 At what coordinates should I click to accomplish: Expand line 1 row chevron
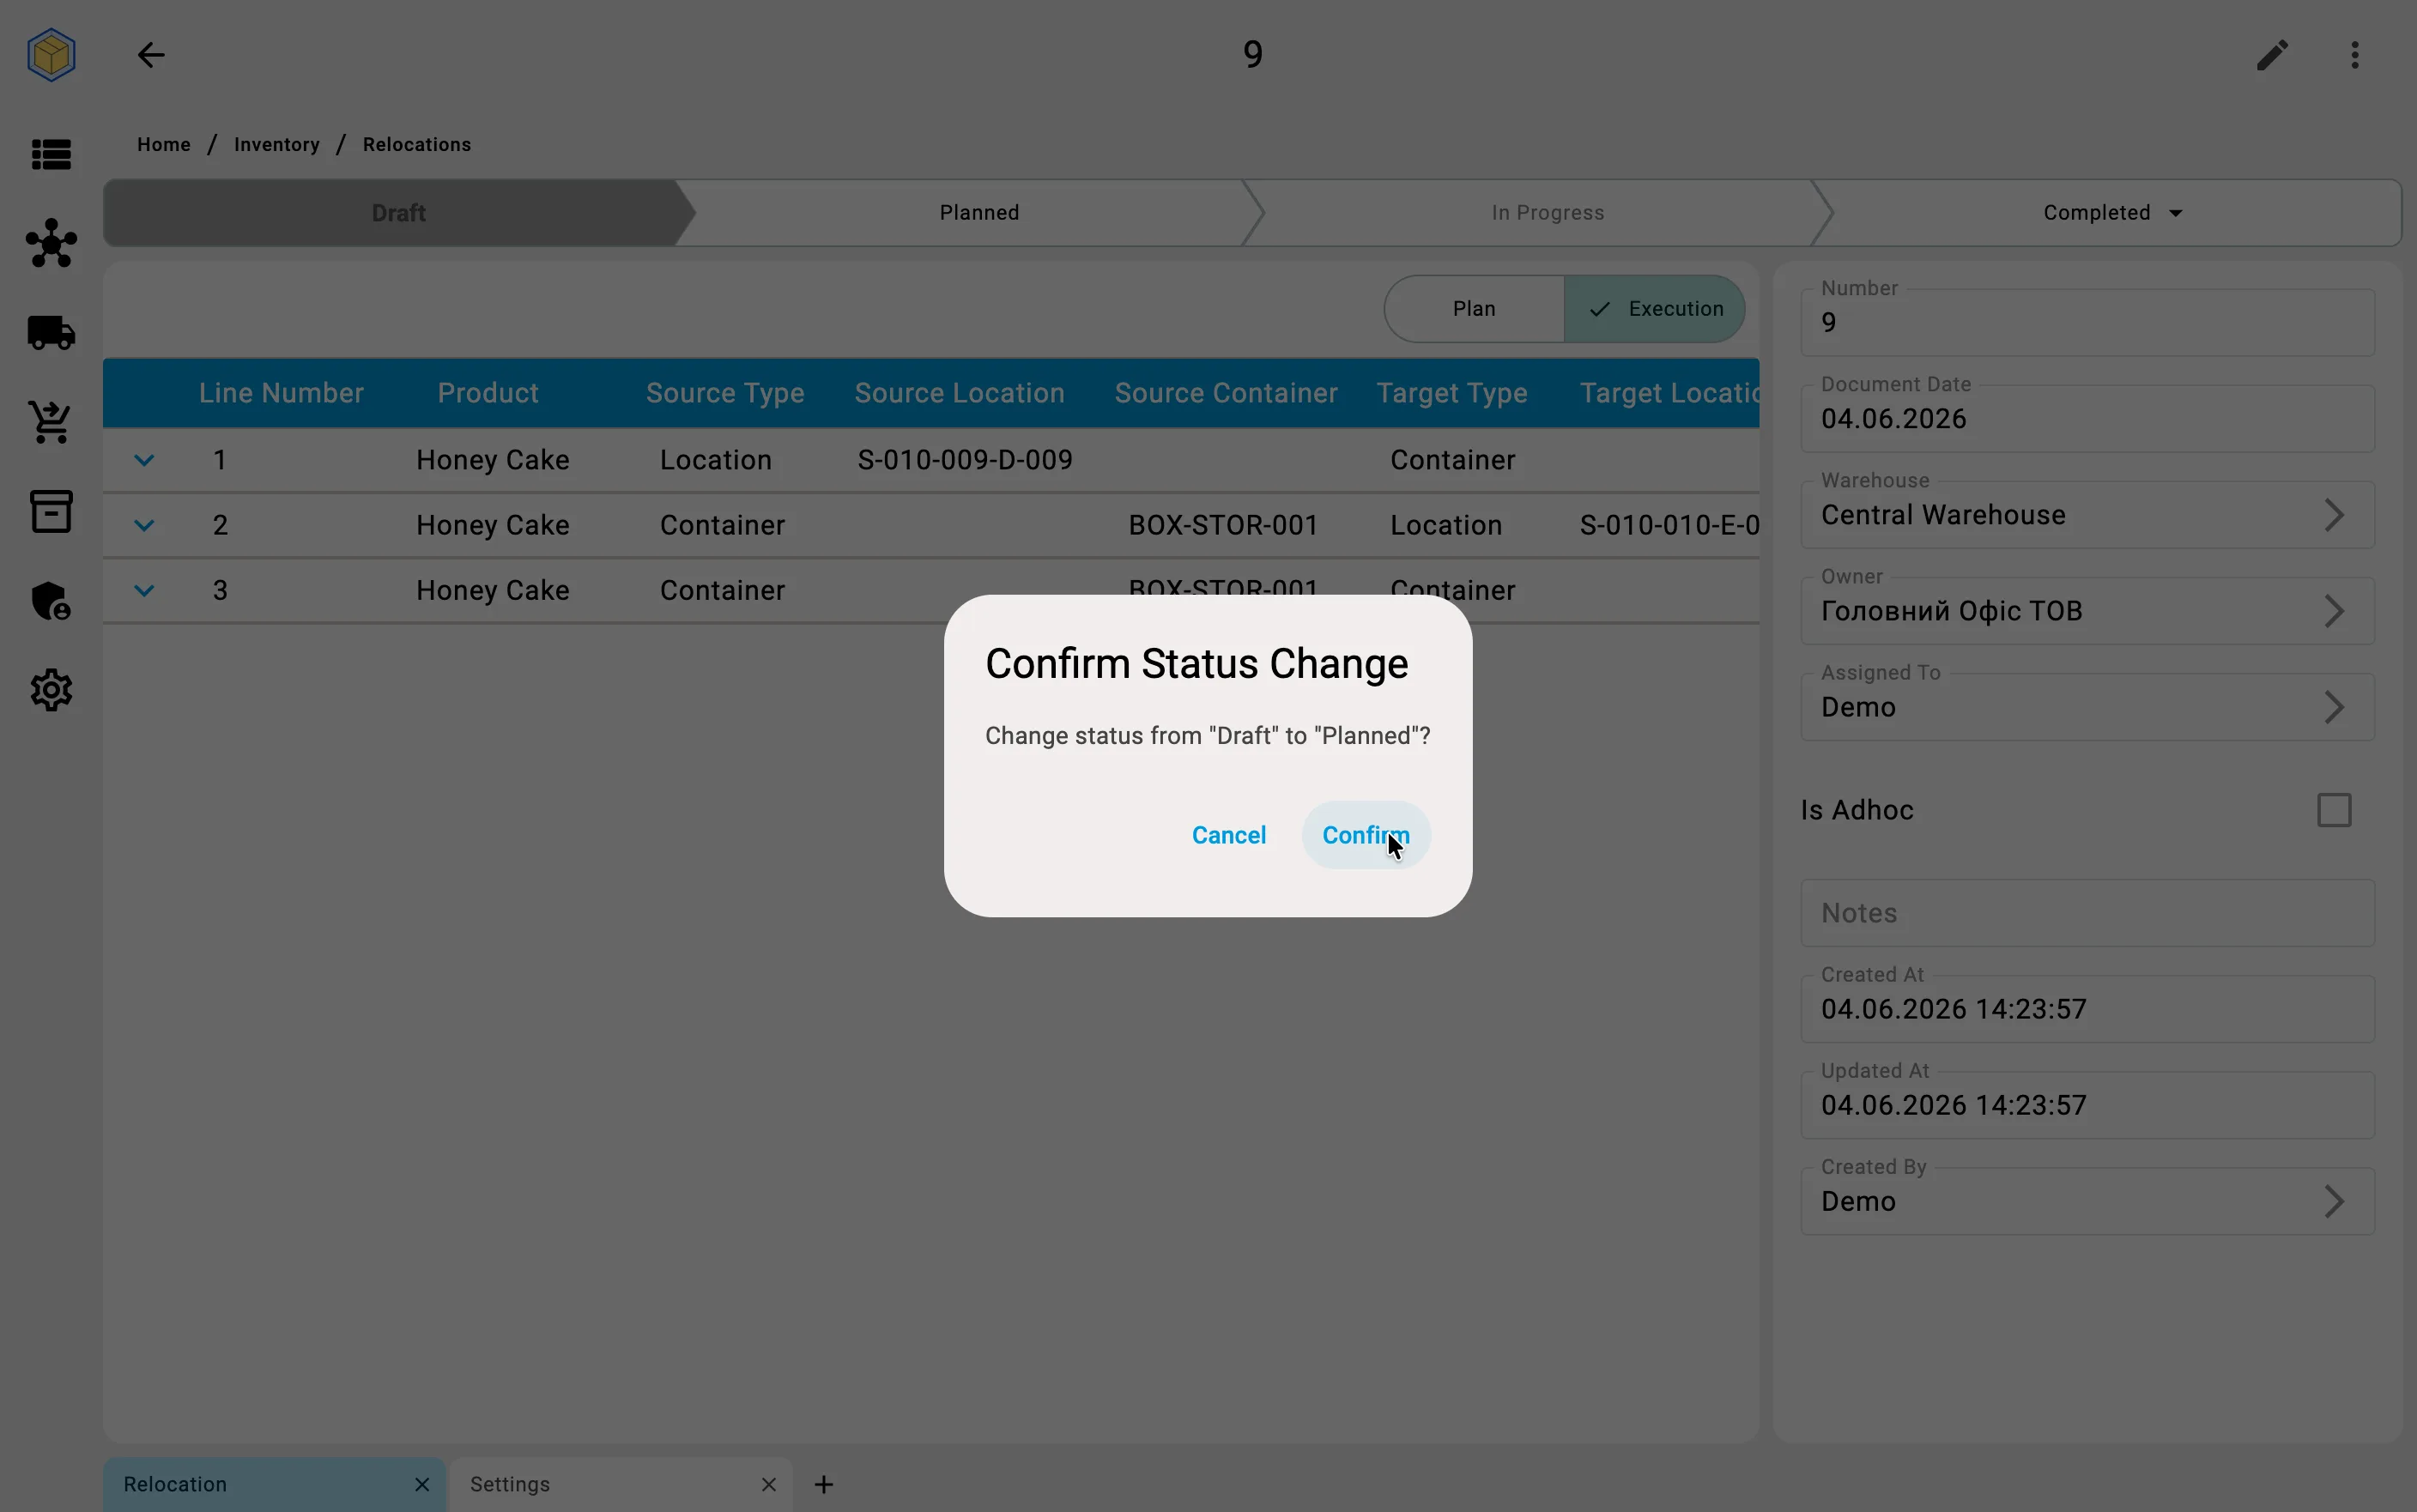[x=144, y=460]
